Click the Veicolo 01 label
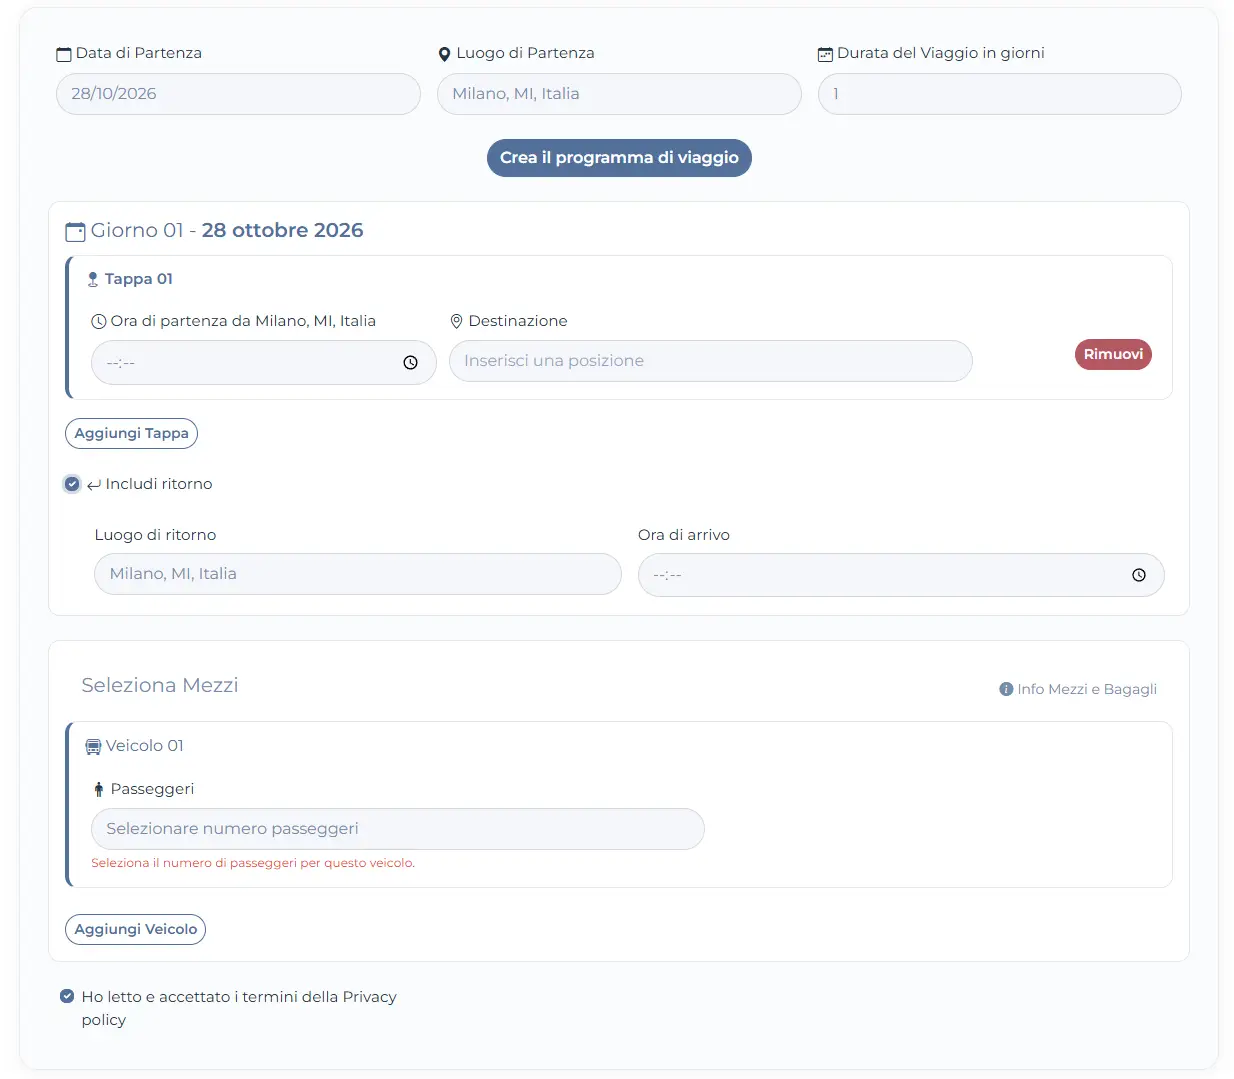This screenshot has width=1234, height=1079. pos(145,746)
